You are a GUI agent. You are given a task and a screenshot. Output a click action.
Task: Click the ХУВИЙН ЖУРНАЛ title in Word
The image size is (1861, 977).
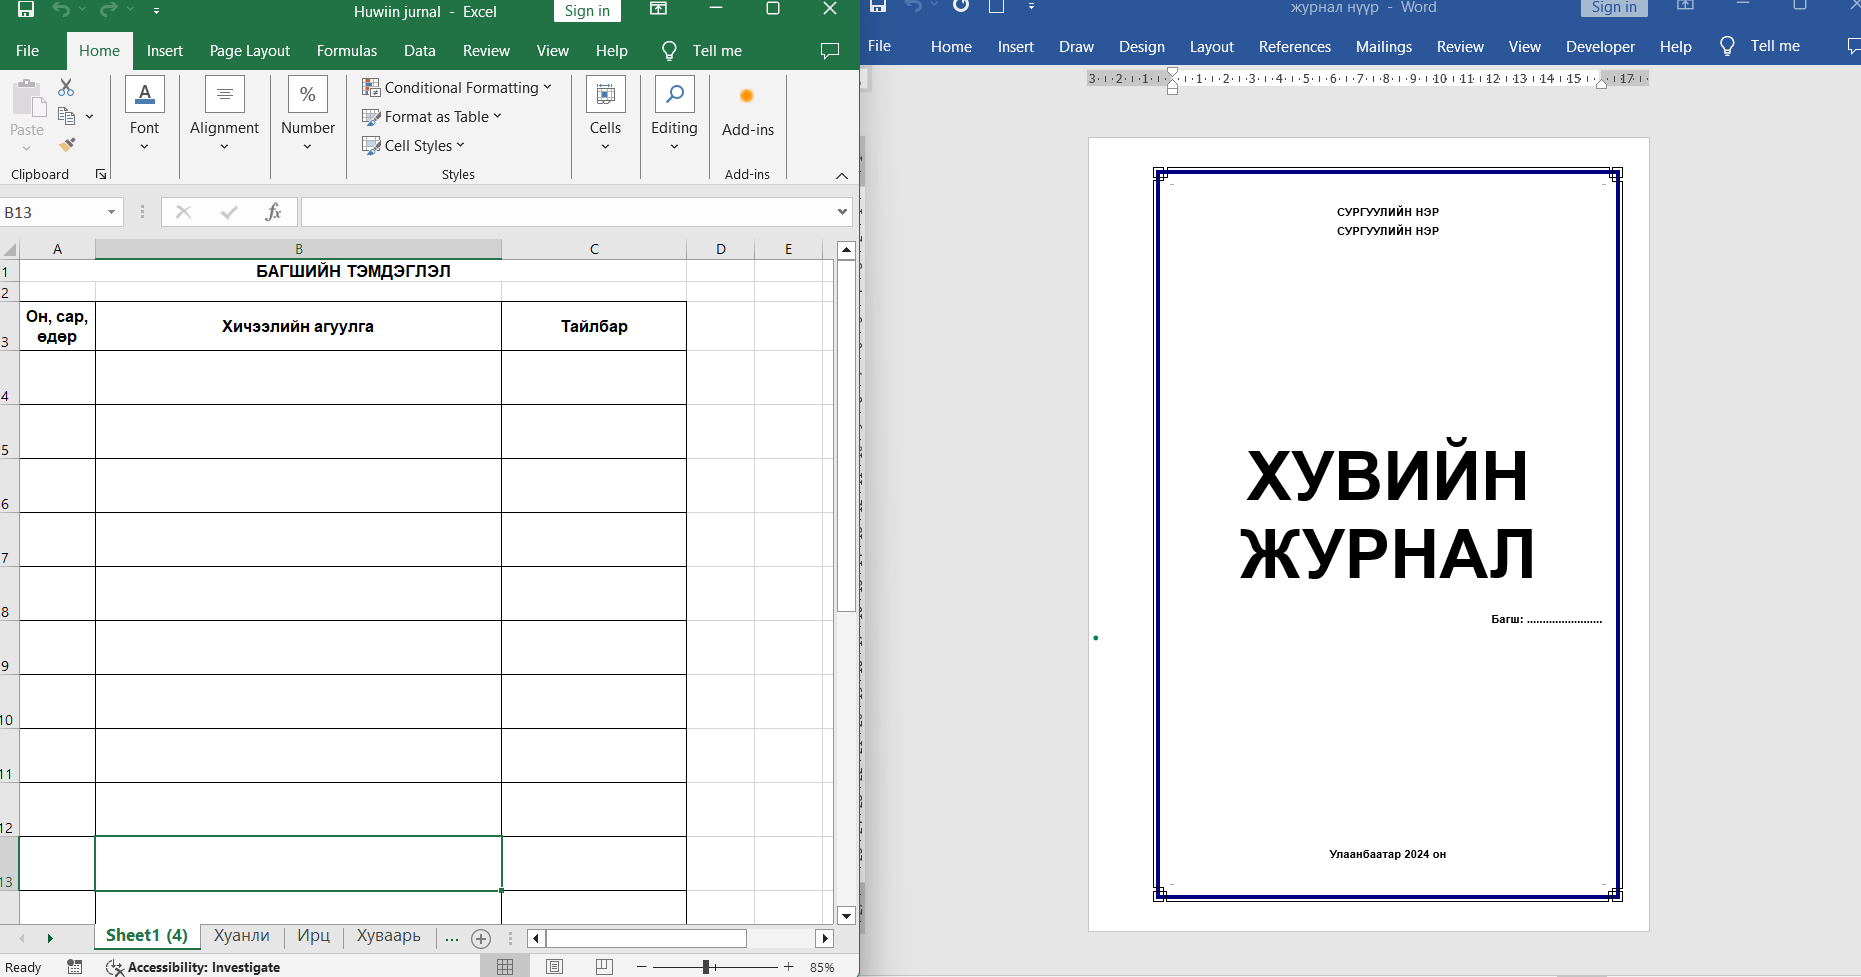pos(1387,514)
